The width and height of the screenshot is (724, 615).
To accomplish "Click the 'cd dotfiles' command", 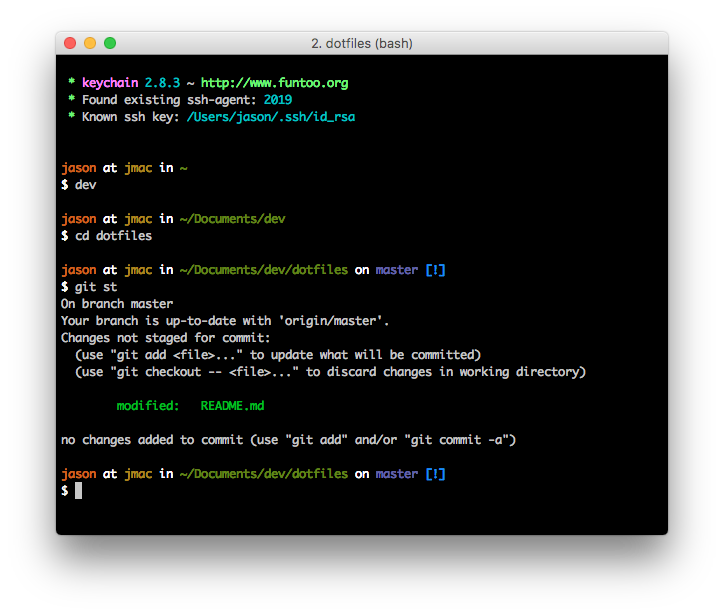I will point(114,236).
